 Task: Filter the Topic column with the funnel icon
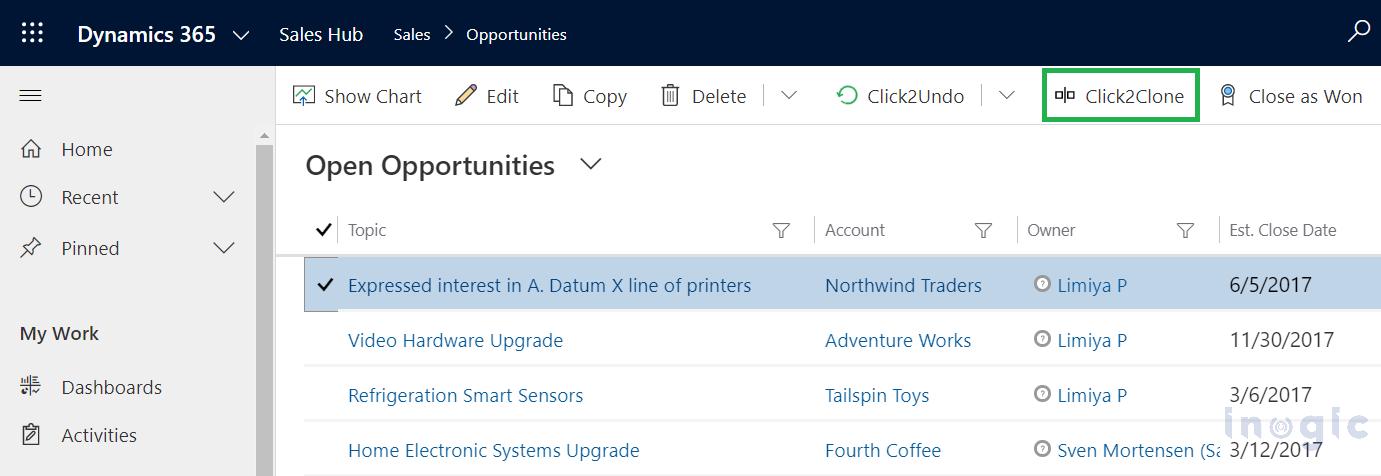781,231
